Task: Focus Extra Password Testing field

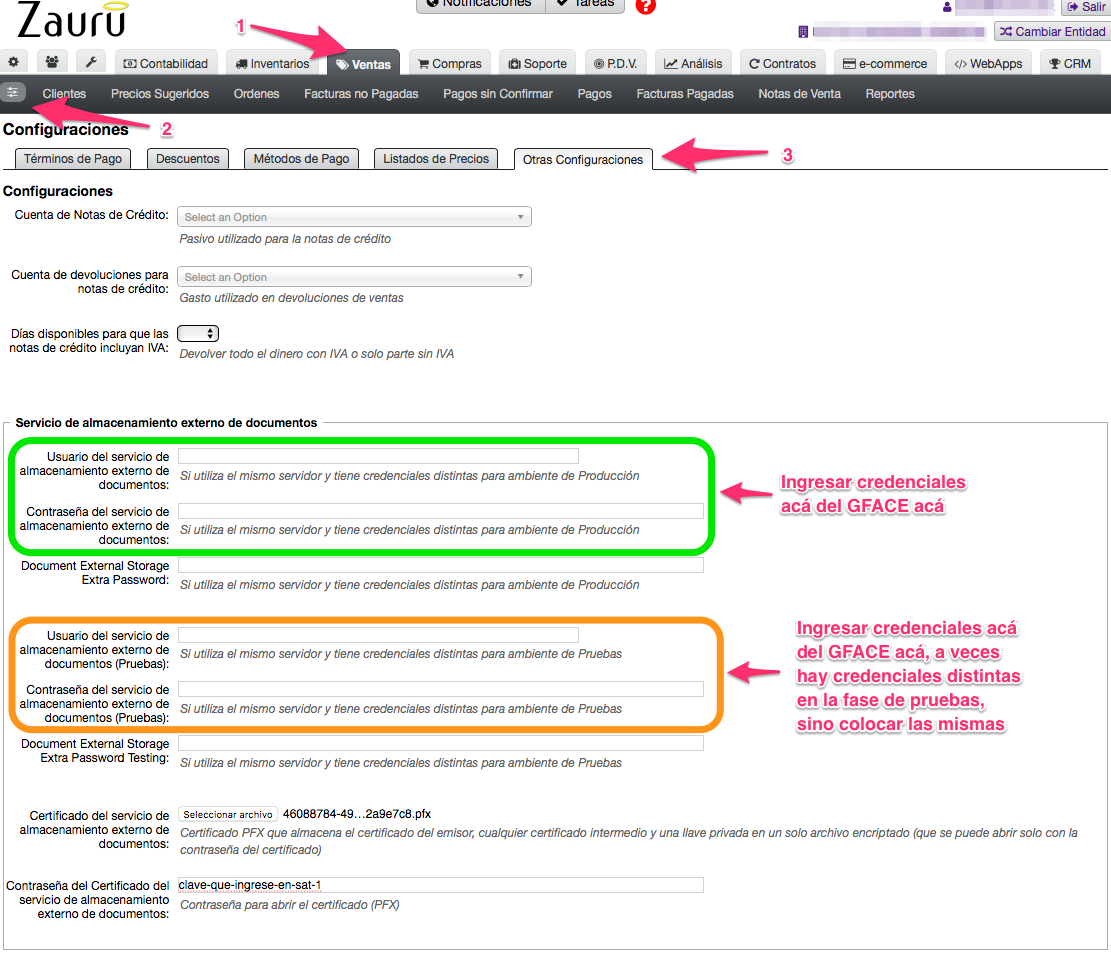Action: click(441, 743)
